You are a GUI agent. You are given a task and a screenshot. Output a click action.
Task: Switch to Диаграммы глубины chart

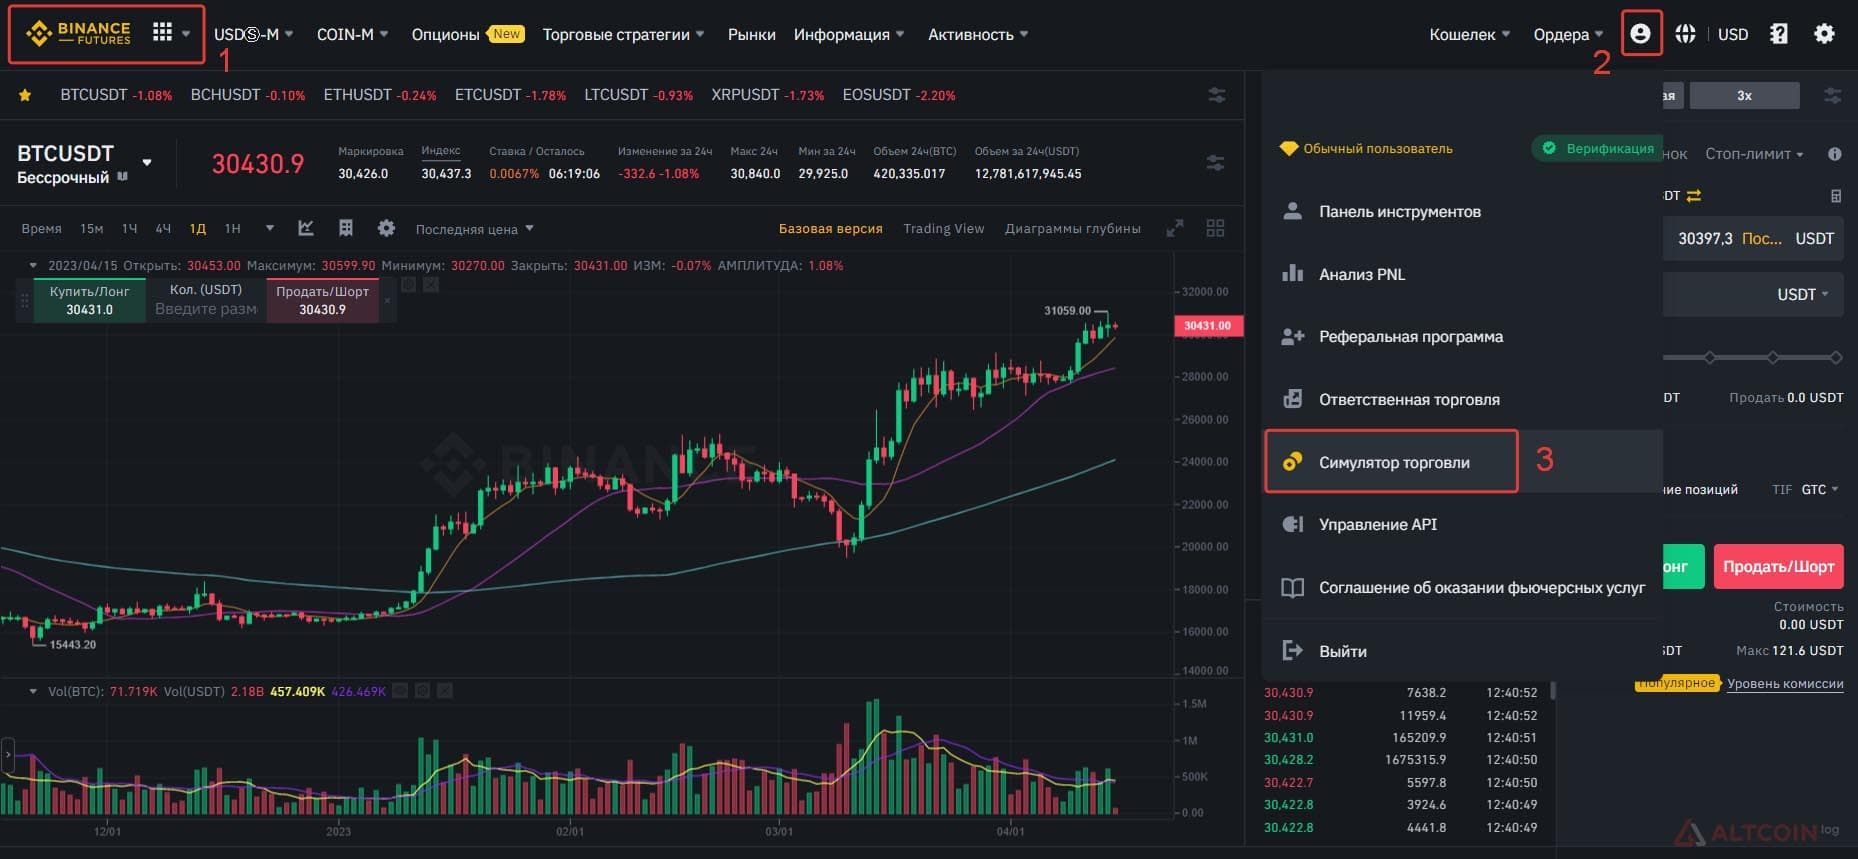click(1072, 229)
